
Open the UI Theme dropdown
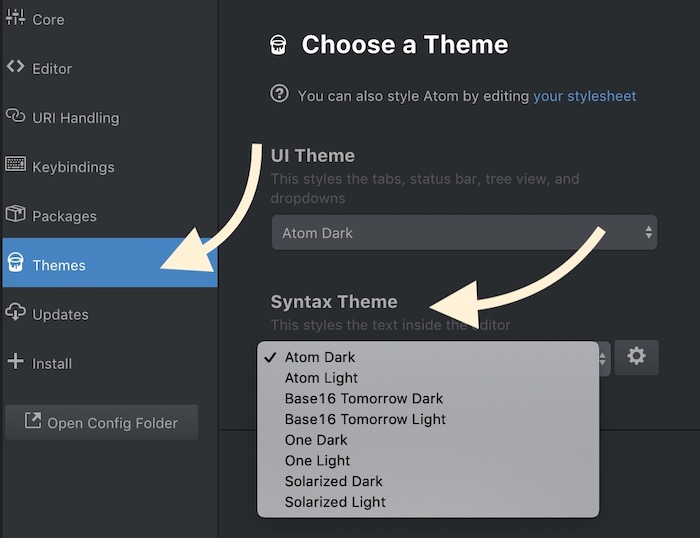coord(464,233)
